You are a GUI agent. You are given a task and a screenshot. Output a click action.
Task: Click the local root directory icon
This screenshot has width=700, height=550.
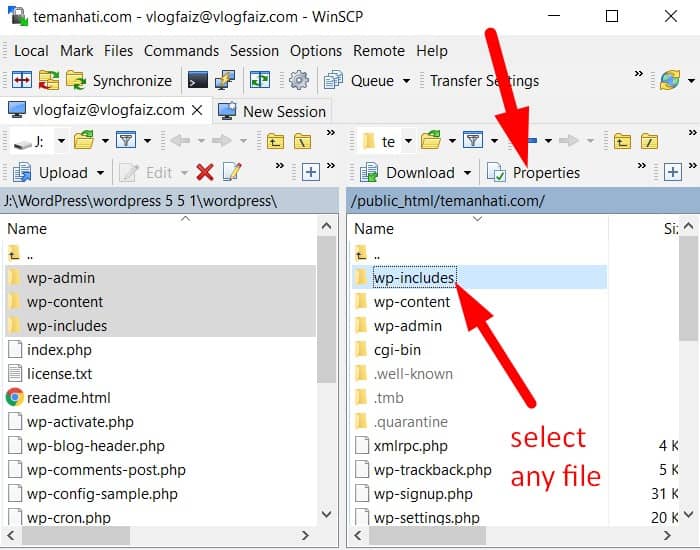coord(302,142)
